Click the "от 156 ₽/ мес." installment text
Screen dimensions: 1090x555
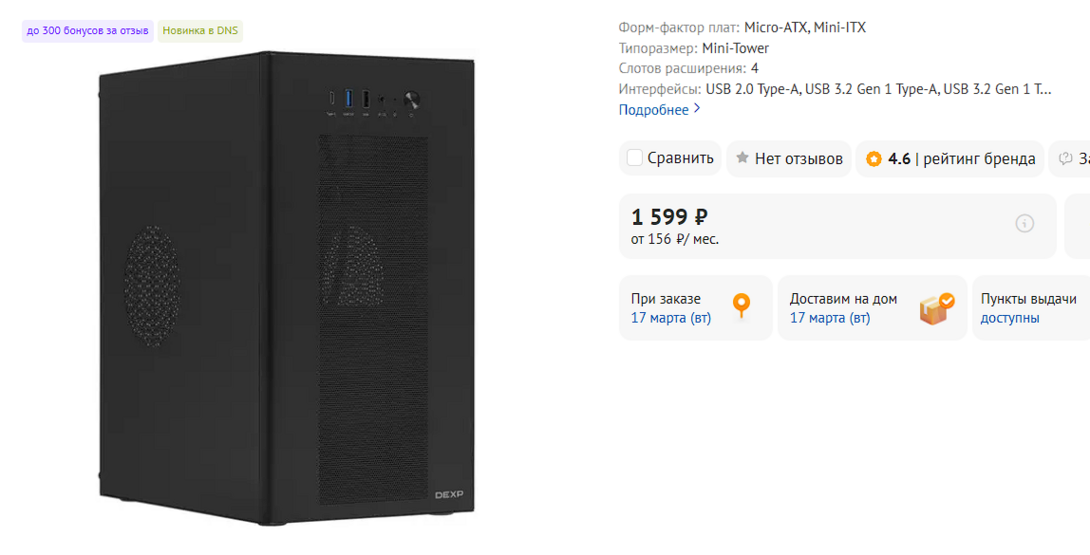[x=675, y=239]
